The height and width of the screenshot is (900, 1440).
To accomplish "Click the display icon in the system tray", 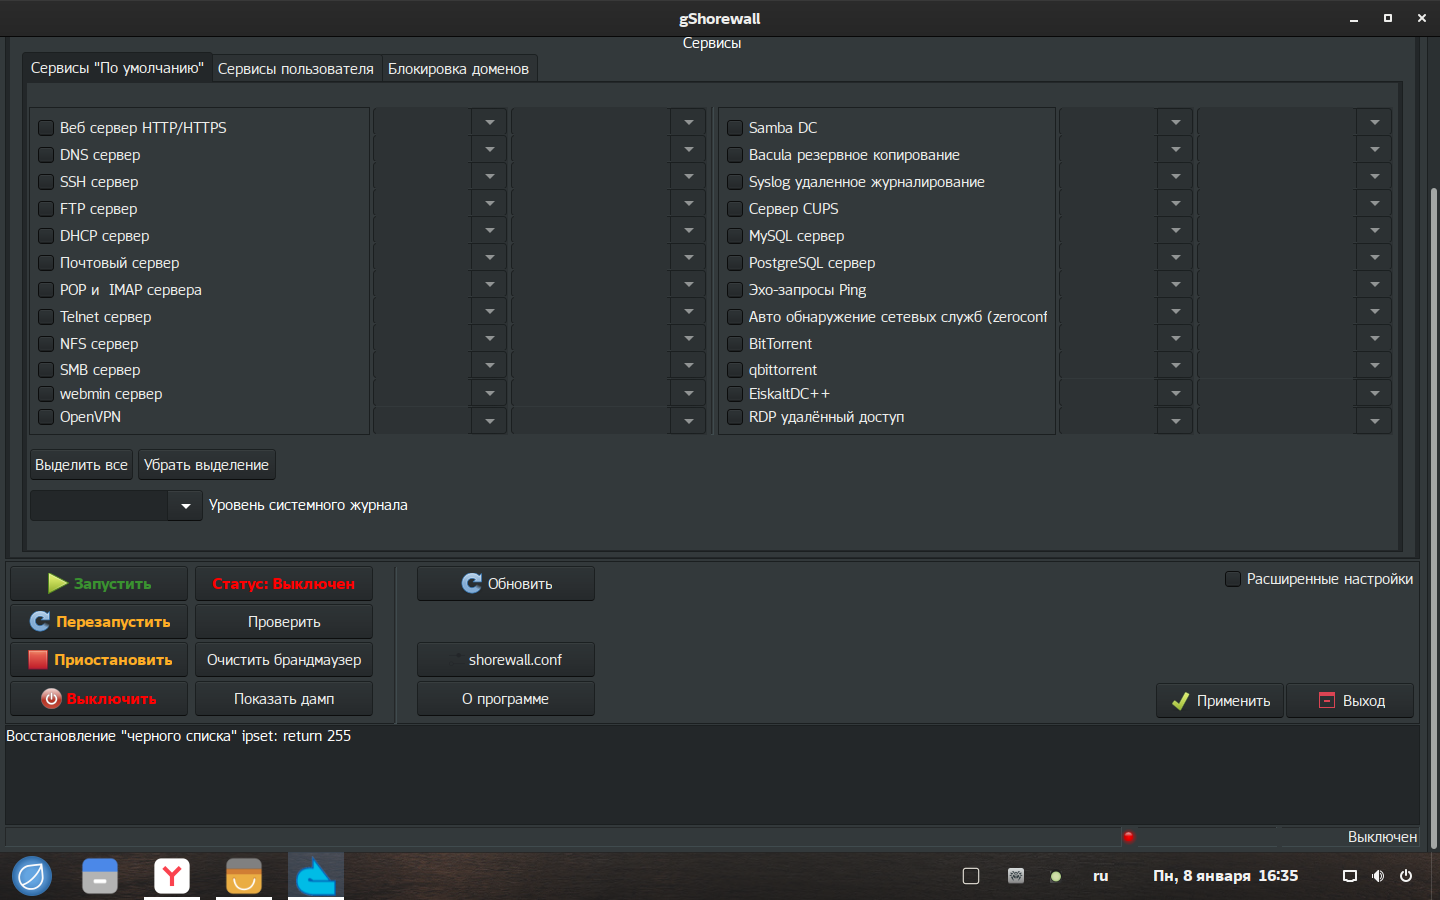I will coord(1350,876).
